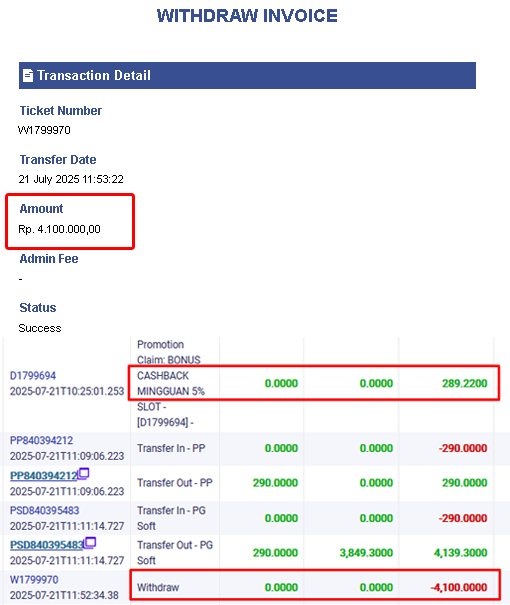
Task: Click the Transfer Out - PP description
Action: tap(175, 483)
